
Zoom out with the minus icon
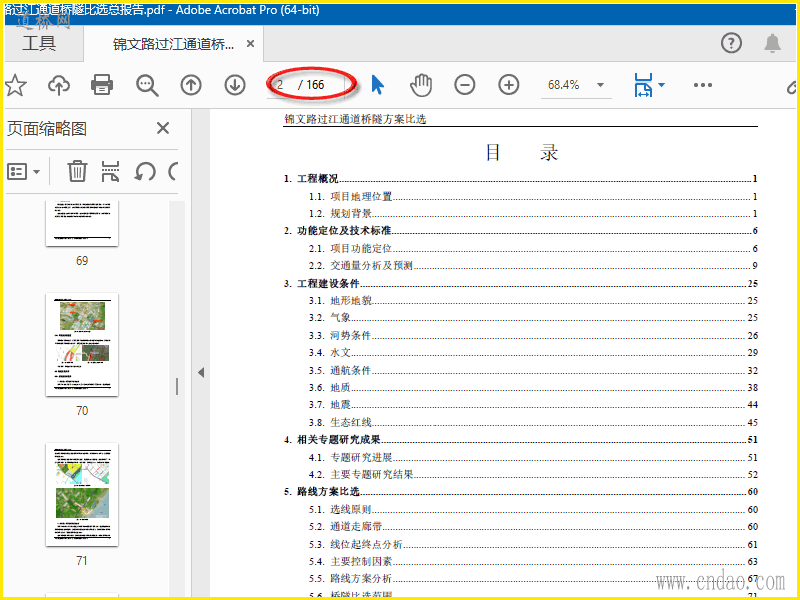pyautogui.click(x=465, y=85)
